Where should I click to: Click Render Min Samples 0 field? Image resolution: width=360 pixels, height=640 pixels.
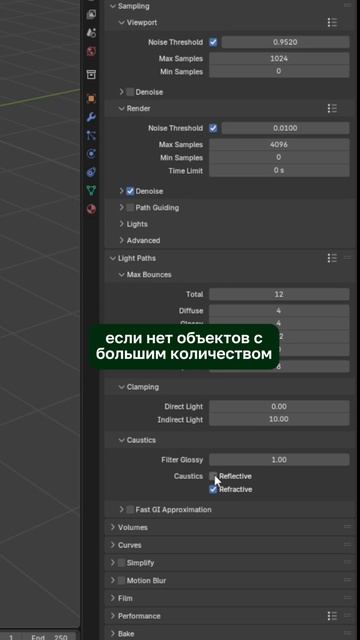(x=279, y=158)
